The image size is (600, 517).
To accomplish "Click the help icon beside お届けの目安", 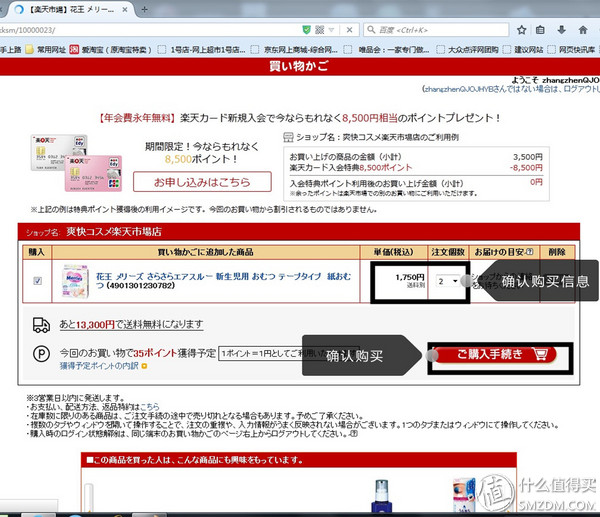I will (530, 252).
